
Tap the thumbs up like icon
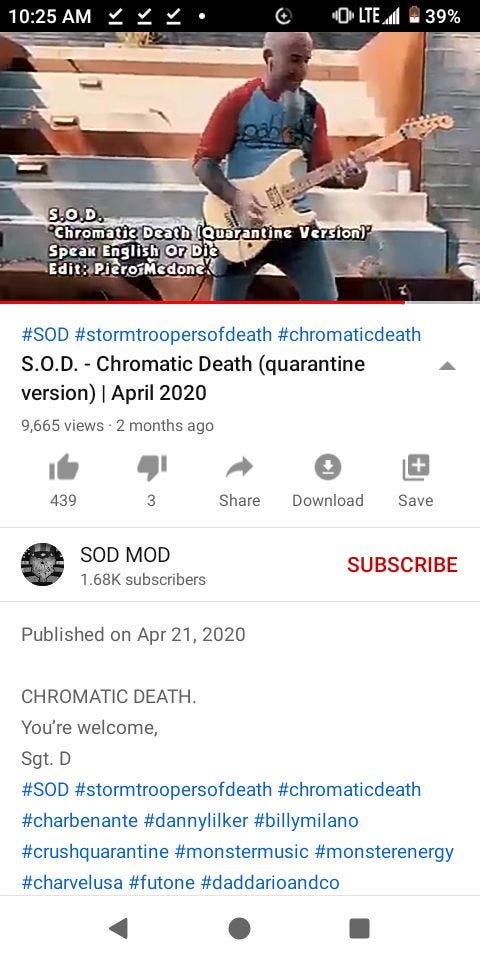click(64, 469)
